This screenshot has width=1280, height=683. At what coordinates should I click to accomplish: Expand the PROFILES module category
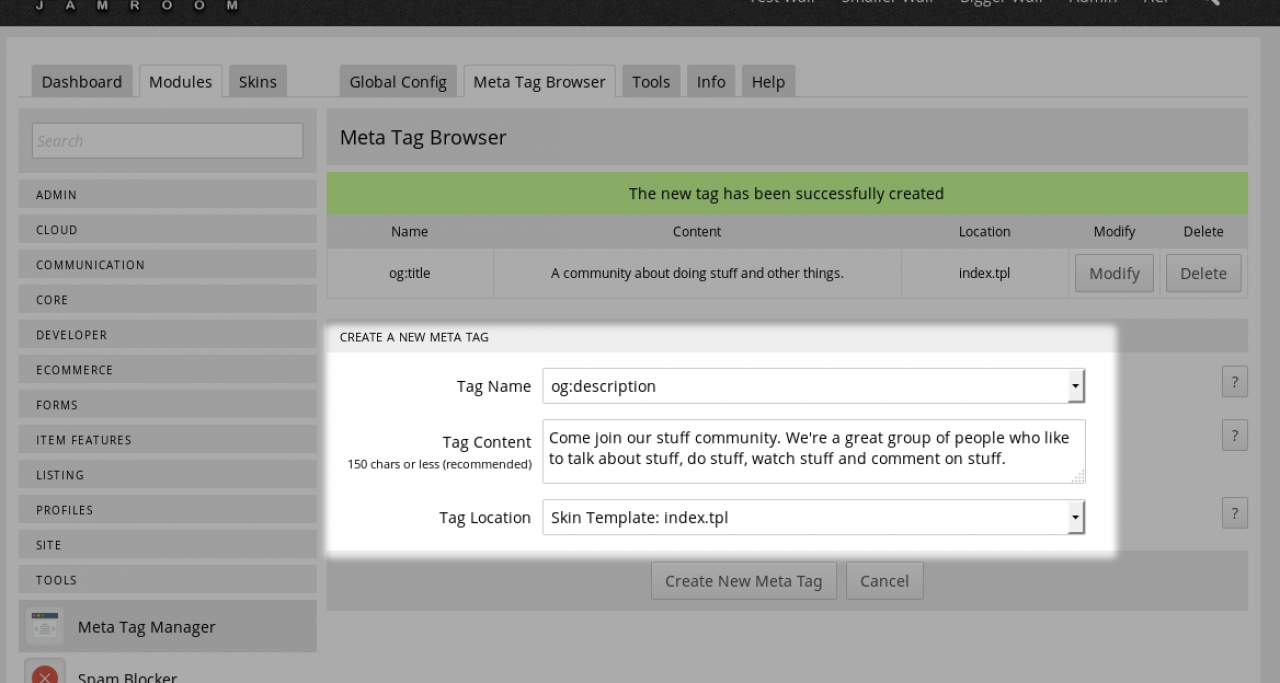(x=167, y=510)
